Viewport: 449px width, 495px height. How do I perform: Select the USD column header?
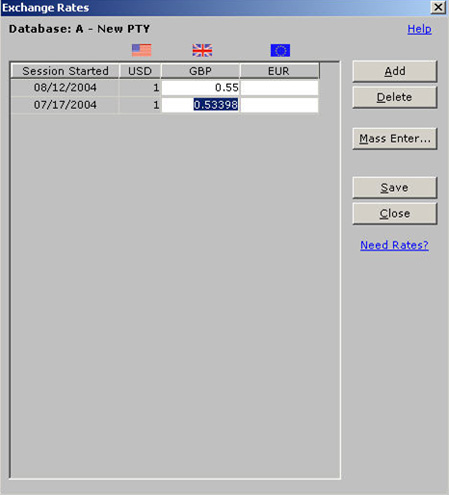[140, 71]
